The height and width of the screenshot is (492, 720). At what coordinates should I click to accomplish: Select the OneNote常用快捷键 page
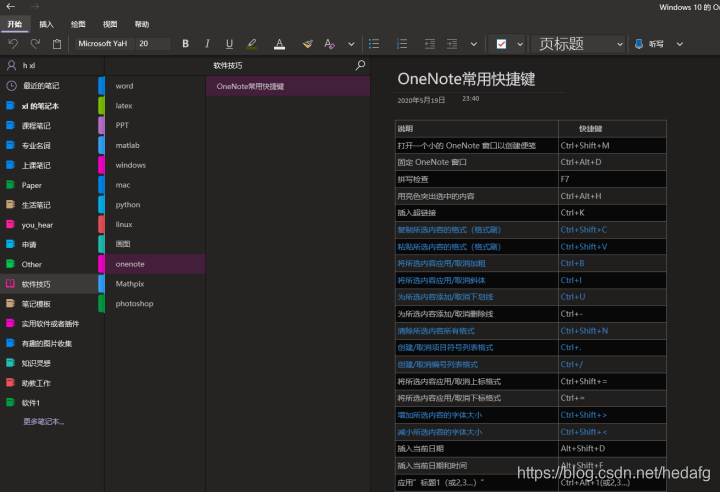pyautogui.click(x=288, y=86)
